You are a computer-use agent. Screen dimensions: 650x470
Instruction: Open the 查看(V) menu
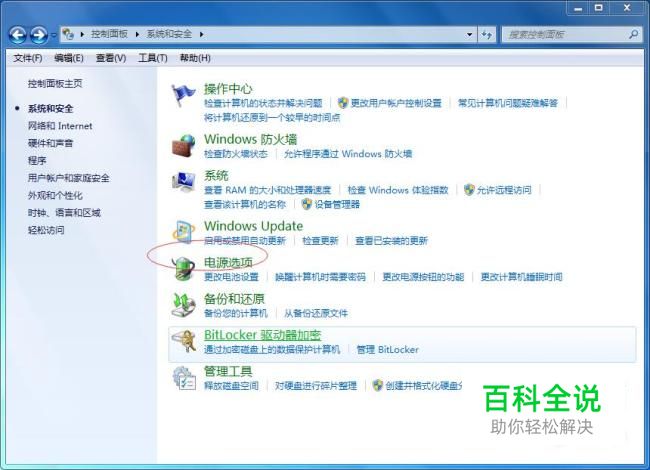tap(111, 58)
